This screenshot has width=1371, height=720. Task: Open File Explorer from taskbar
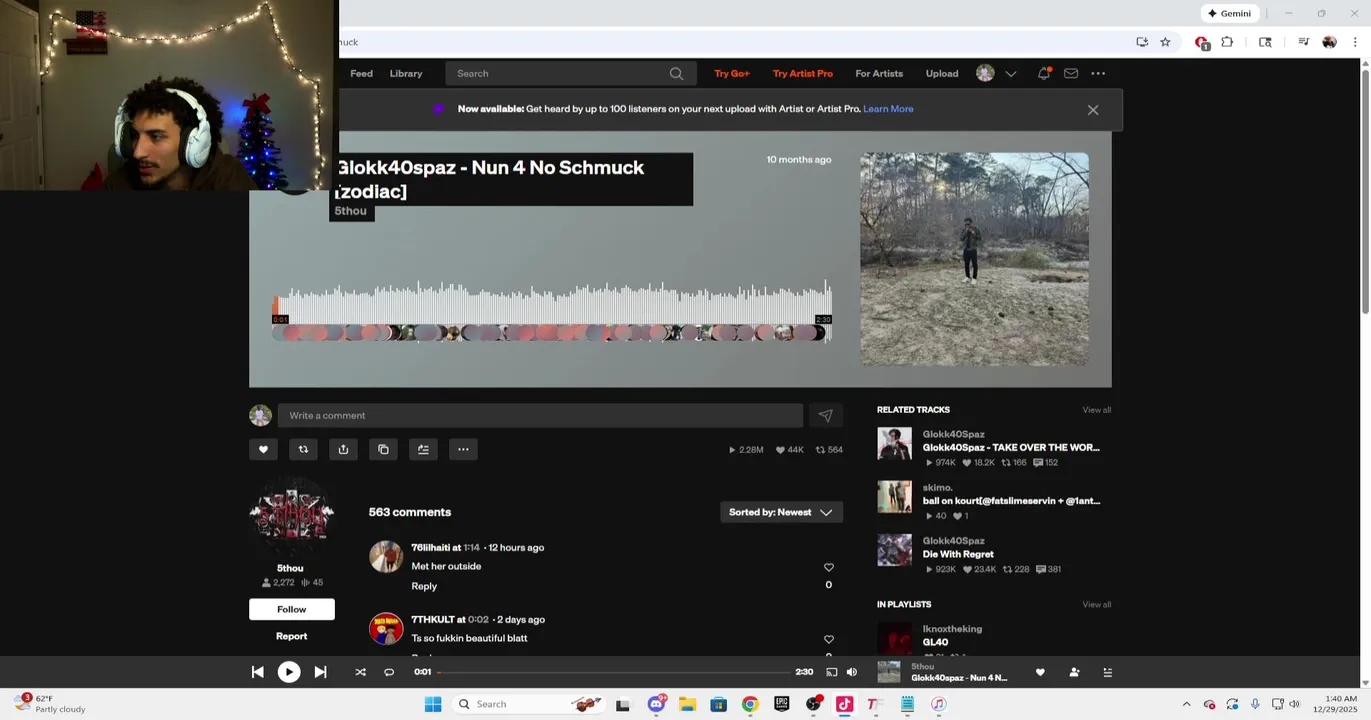click(687, 704)
